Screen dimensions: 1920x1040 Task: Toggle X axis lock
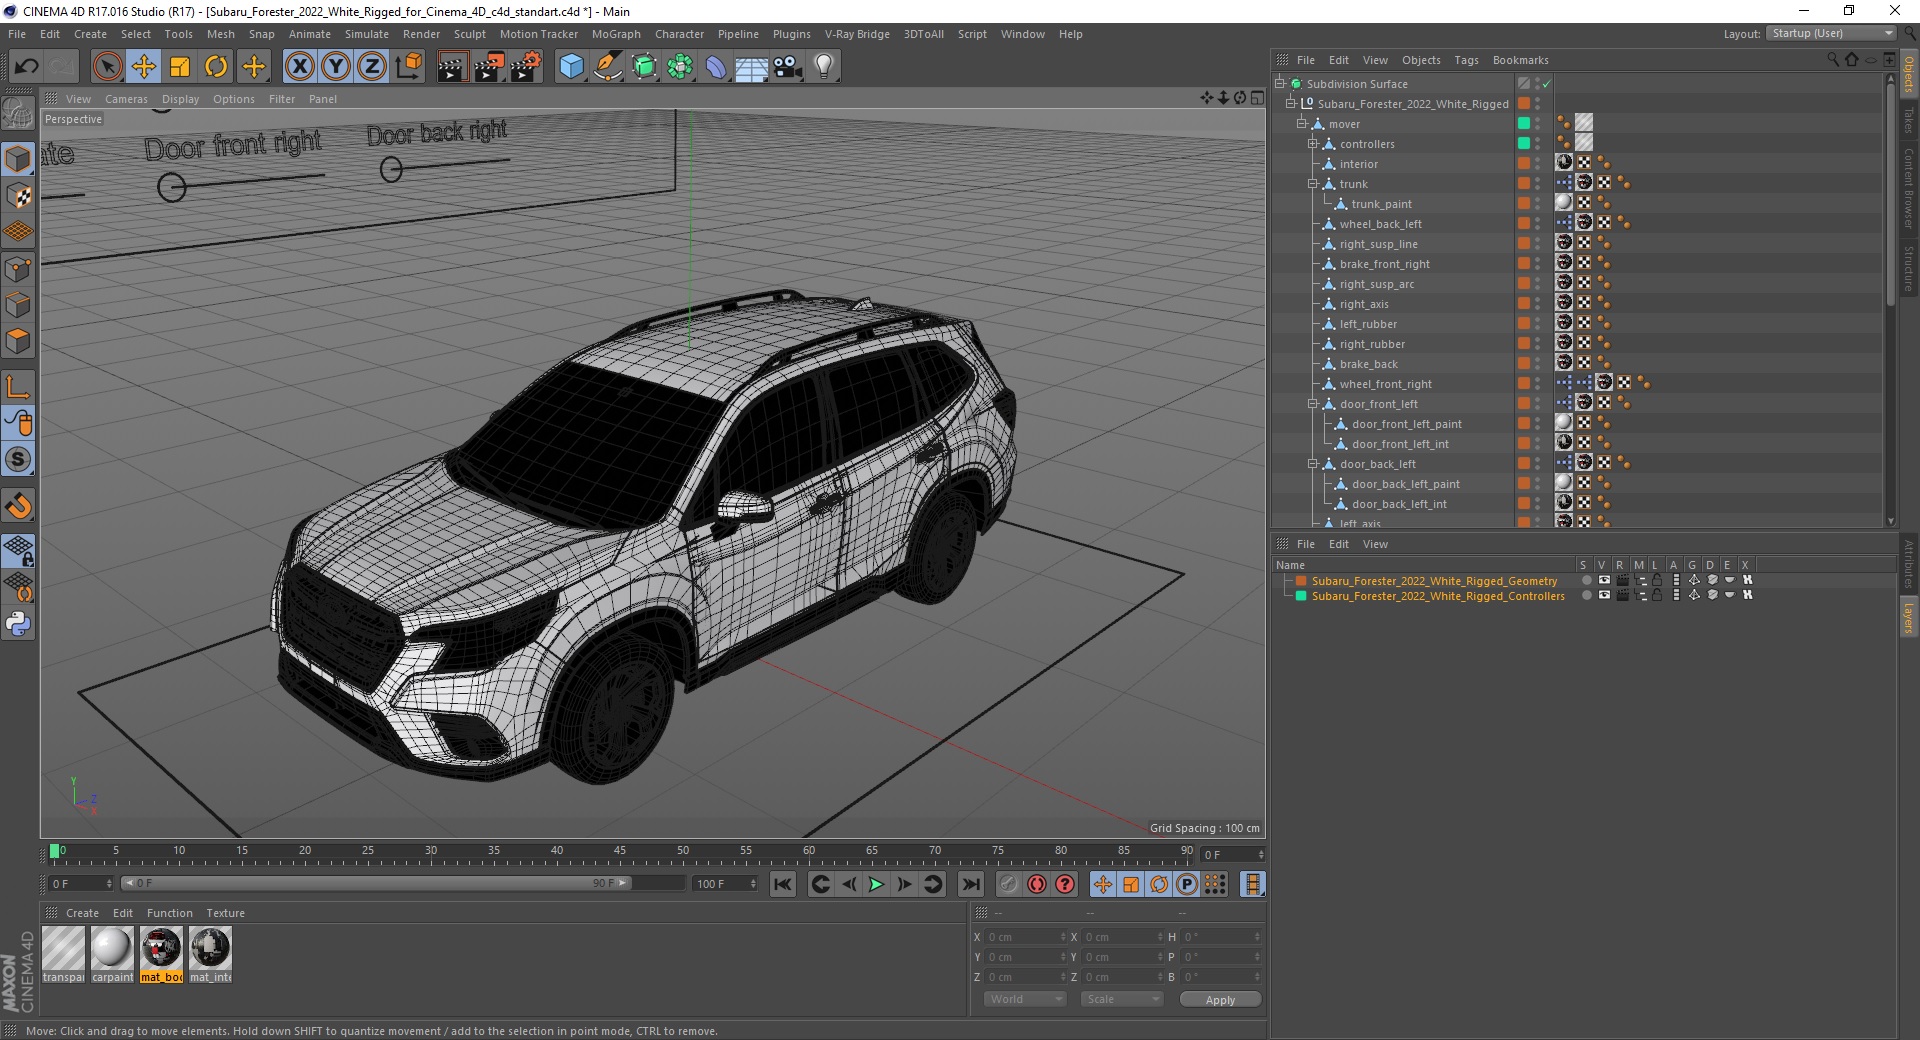point(299,67)
